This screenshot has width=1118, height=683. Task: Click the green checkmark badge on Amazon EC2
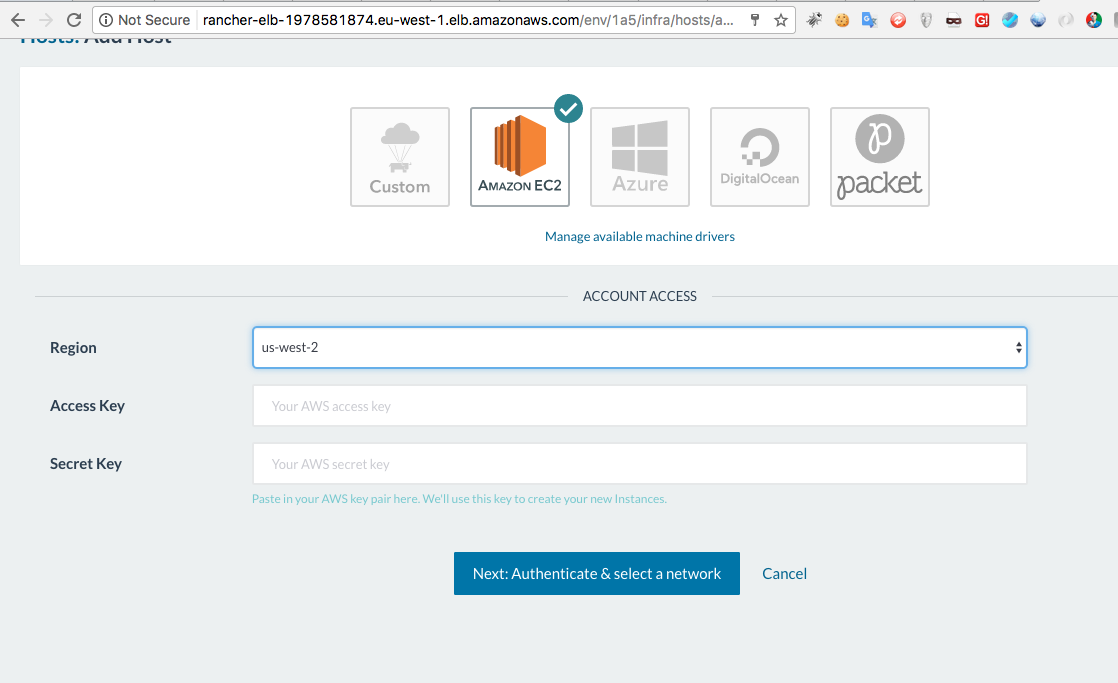pyautogui.click(x=568, y=109)
